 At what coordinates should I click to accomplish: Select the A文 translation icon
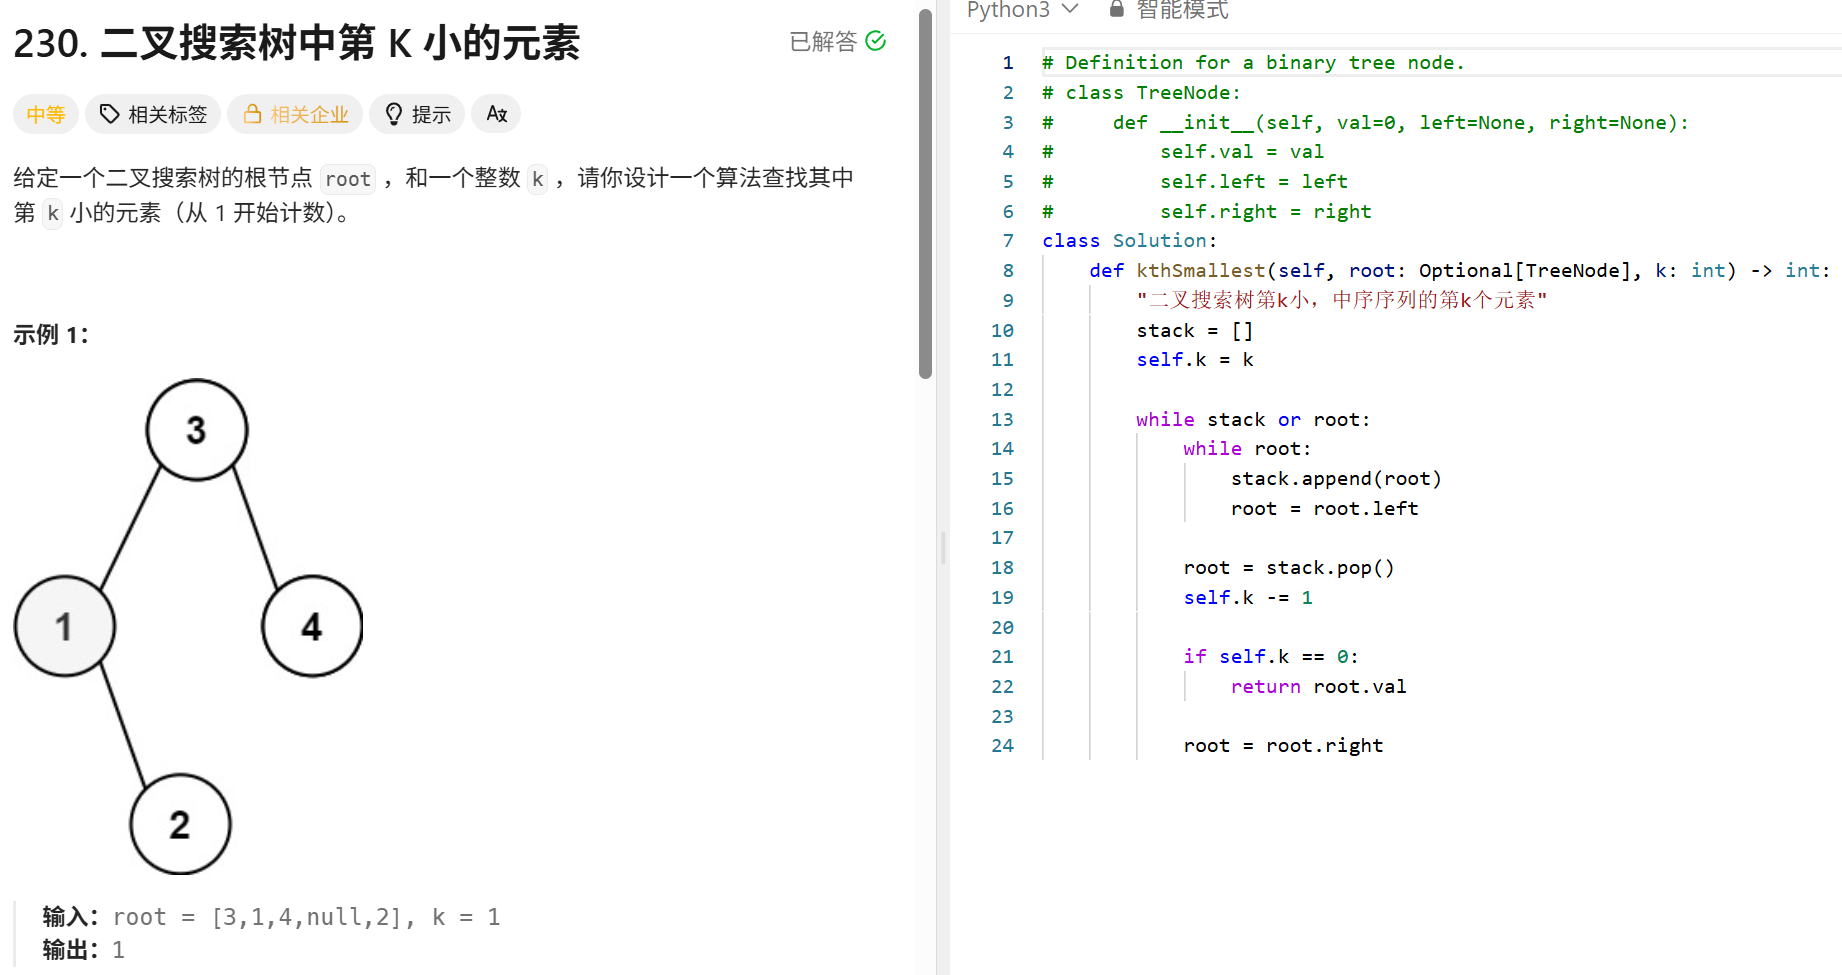[496, 113]
